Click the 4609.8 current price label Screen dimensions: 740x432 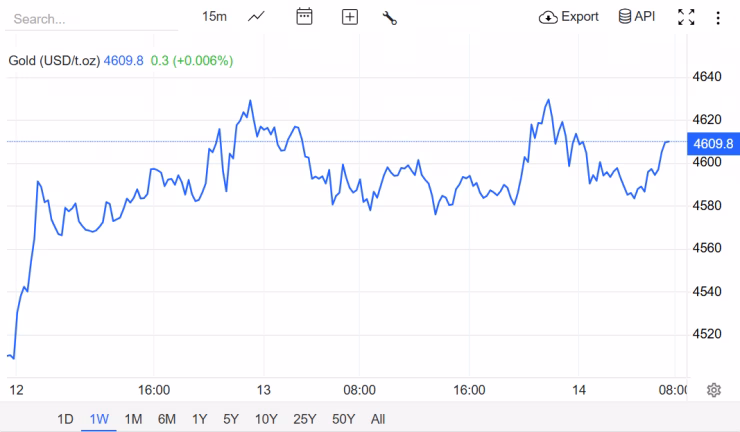click(x=713, y=143)
